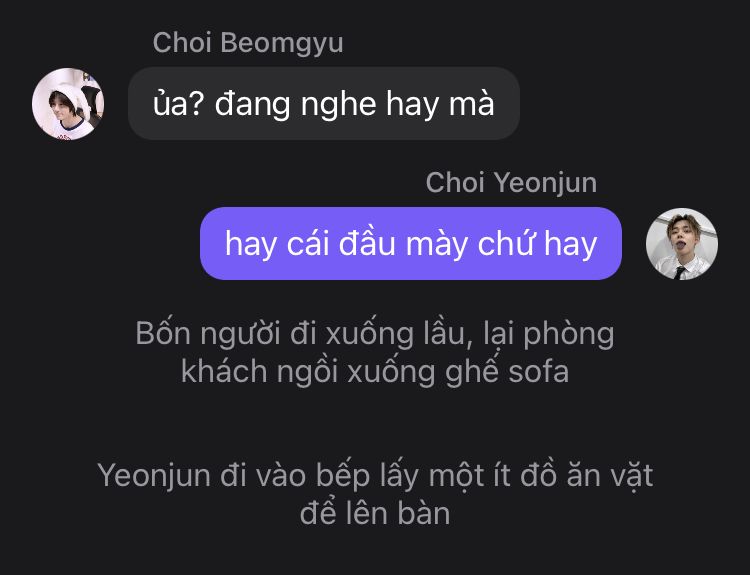Click the Choi Beomgyu sender name label
The width and height of the screenshot is (750, 575).
tap(248, 43)
